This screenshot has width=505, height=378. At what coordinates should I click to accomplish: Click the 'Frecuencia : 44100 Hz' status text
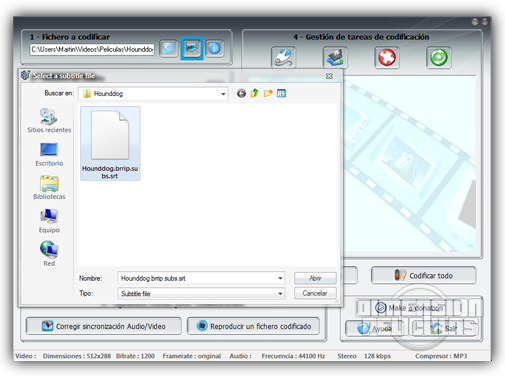293,356
